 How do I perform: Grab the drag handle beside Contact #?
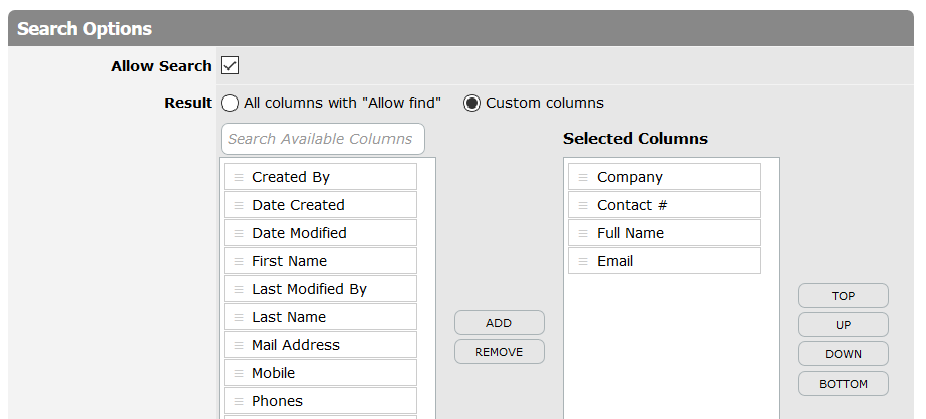(583, 206)
